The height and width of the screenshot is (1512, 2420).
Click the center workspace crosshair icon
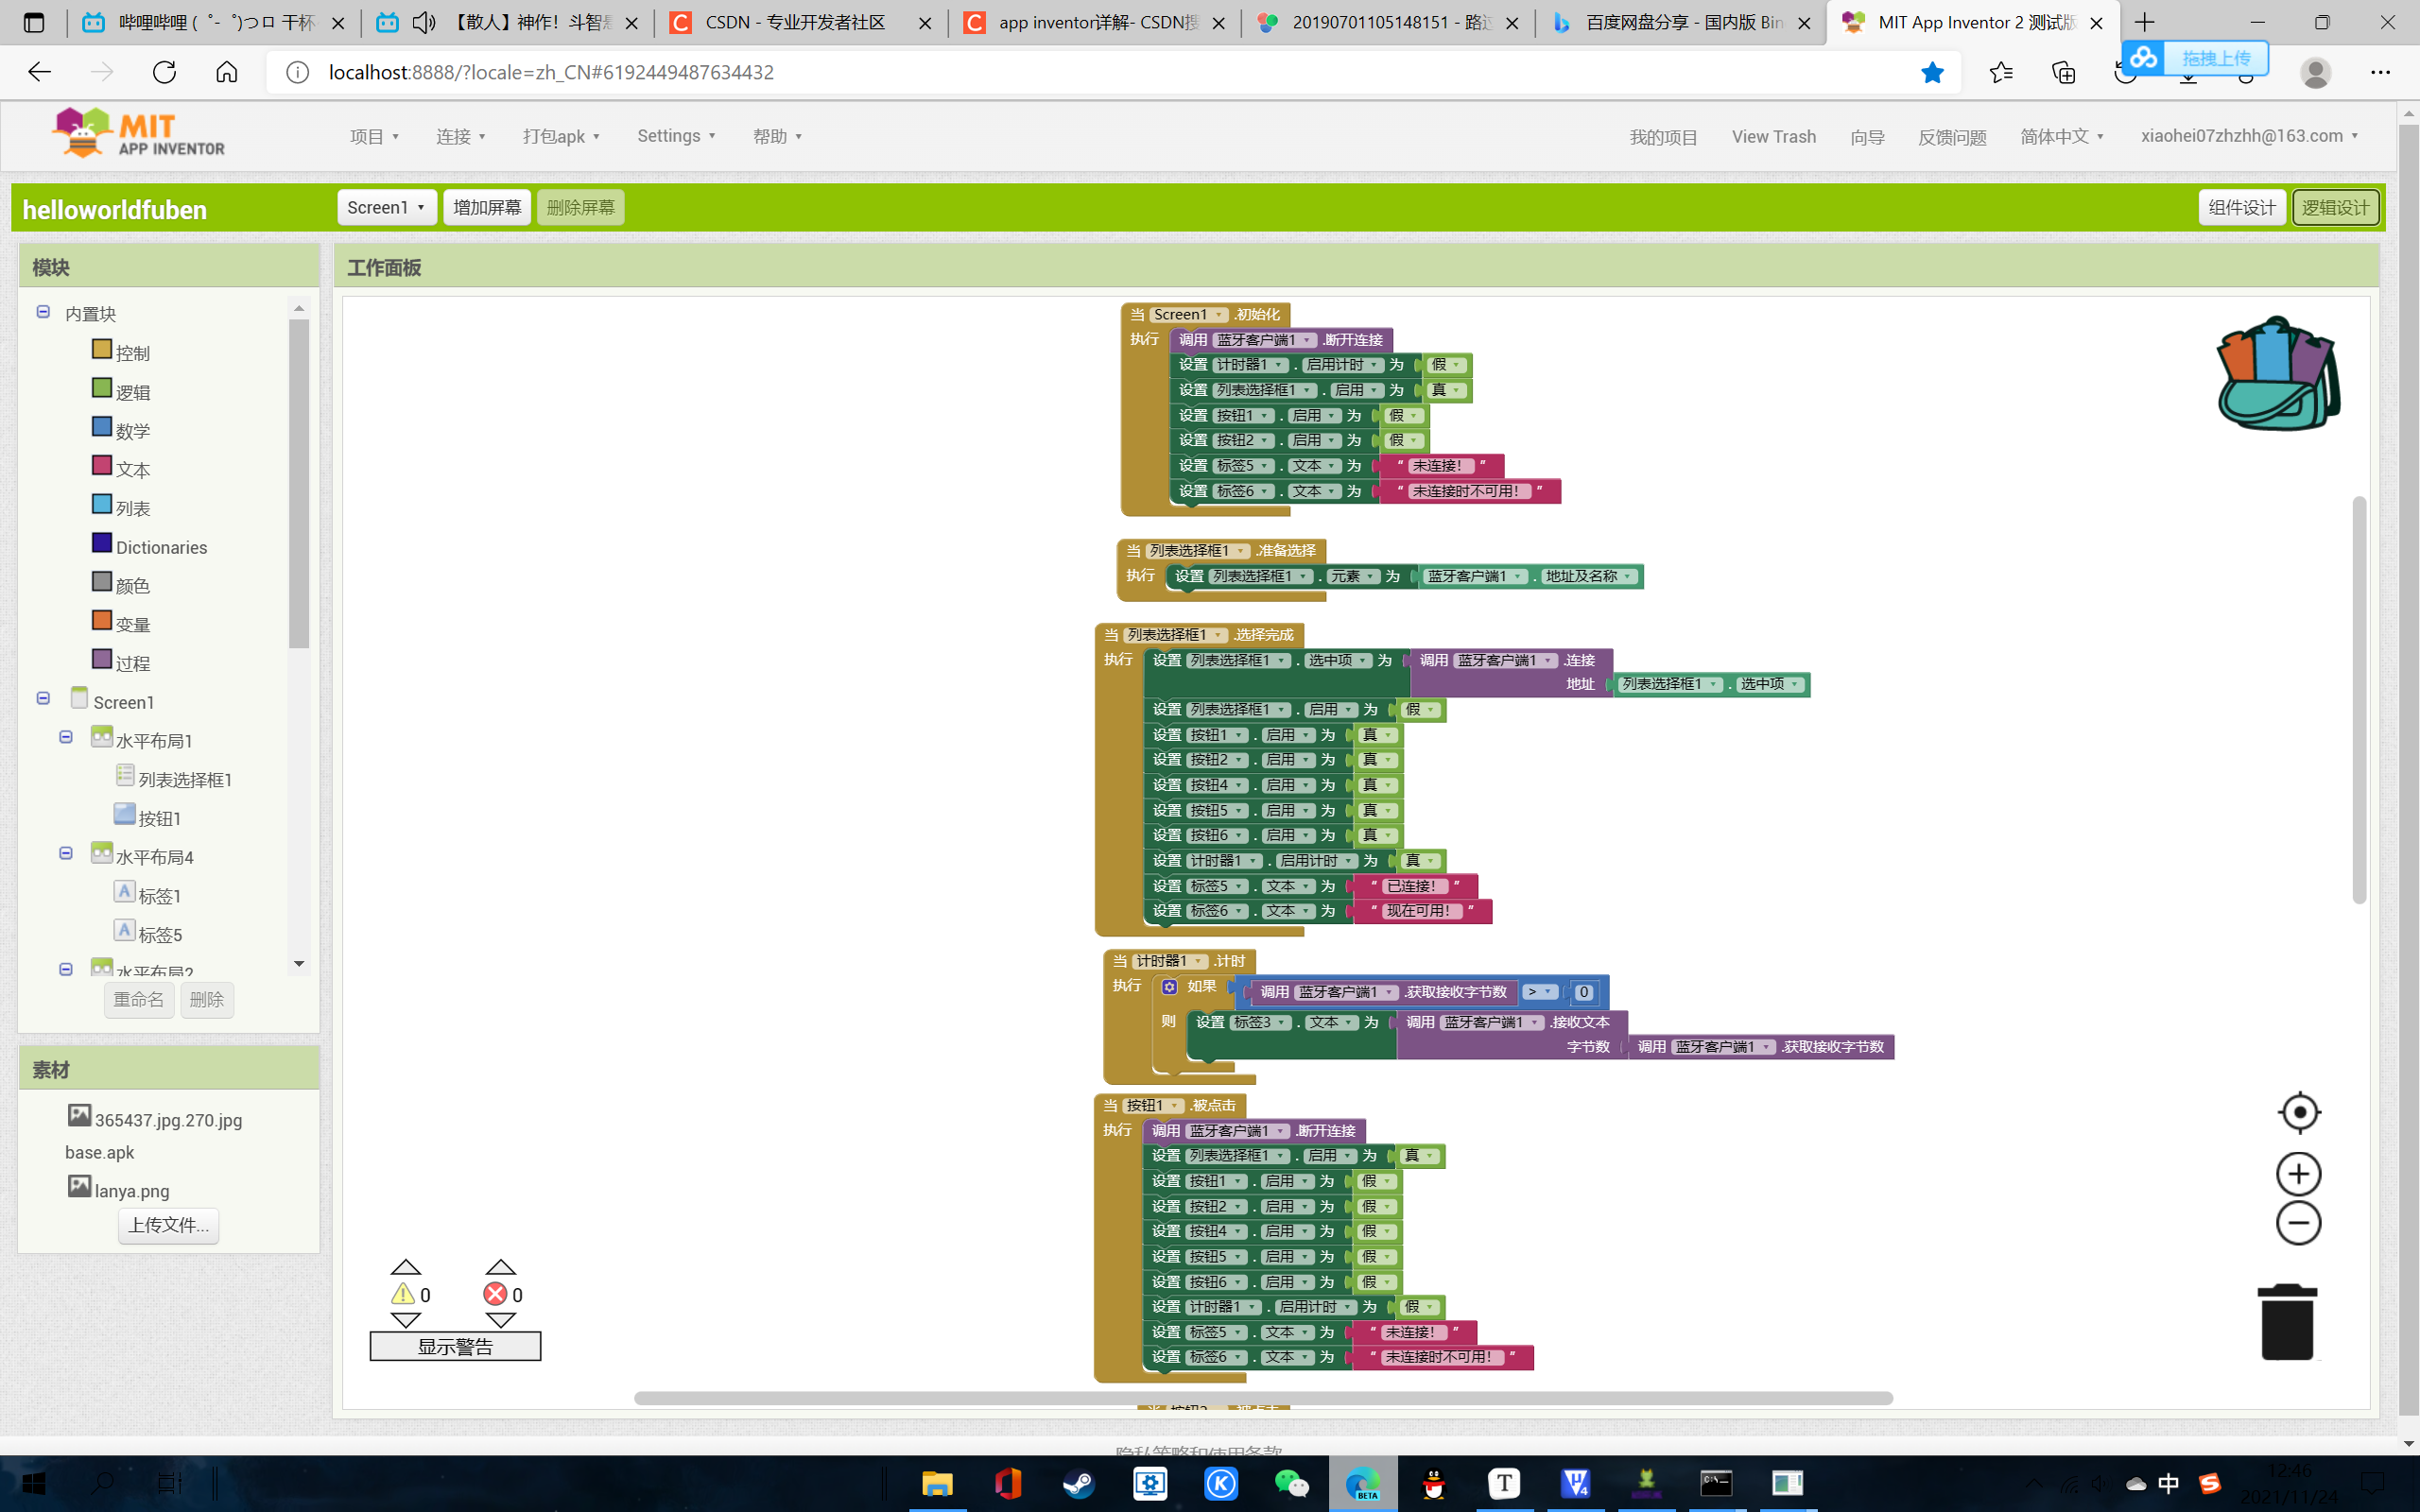pos(2299,1112)
